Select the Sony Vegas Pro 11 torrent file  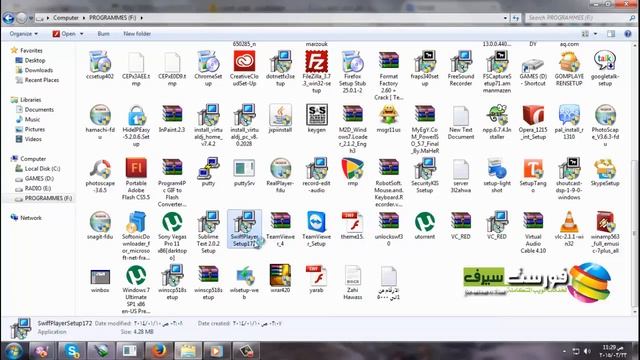pos(172,222)
